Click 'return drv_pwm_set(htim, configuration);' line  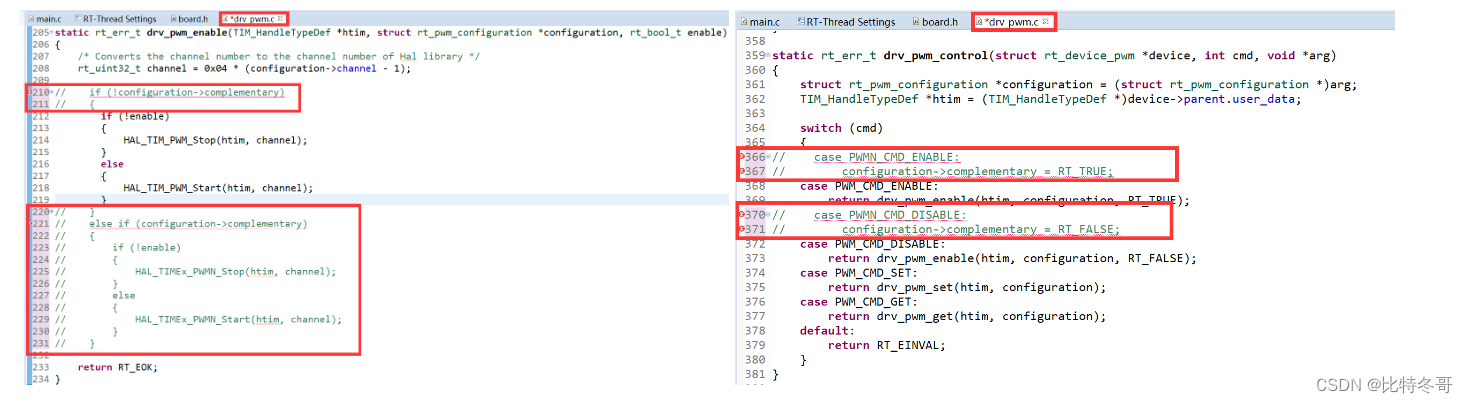[x=967, y=288]
